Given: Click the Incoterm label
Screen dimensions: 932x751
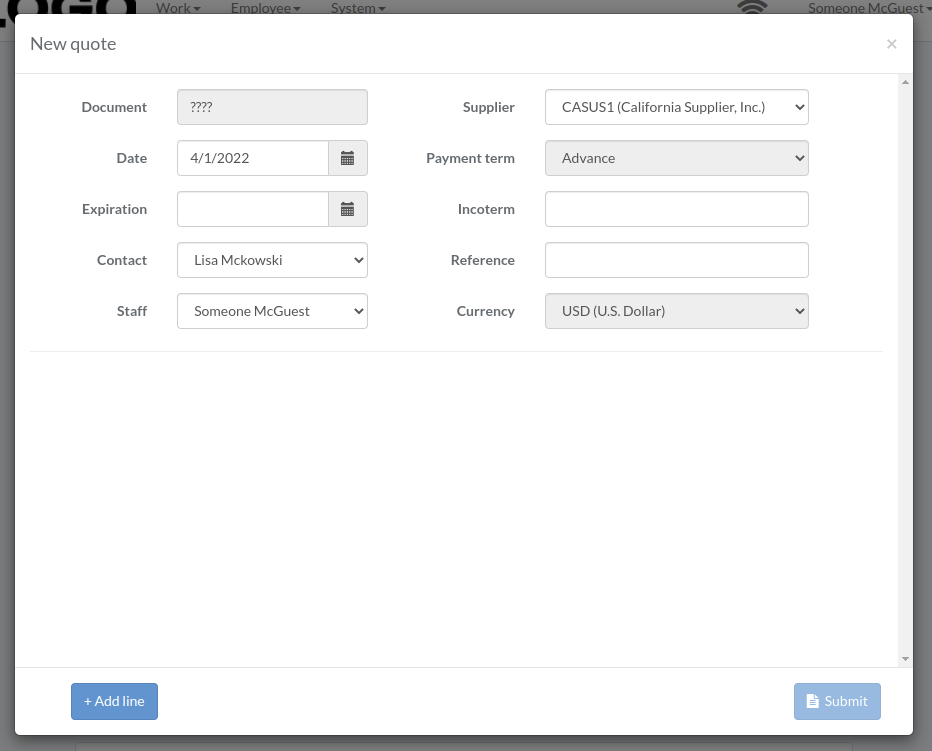Looking at the screenshot, I should (486, 209).
